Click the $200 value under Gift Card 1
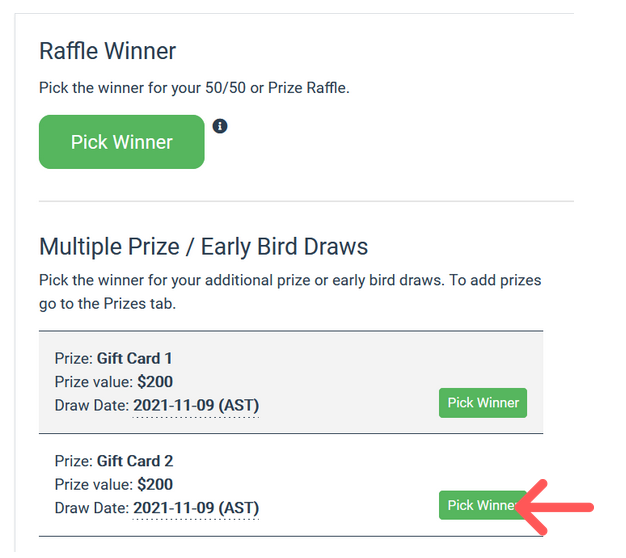Viewport: 626px width, 558px height. click(155, 382)
